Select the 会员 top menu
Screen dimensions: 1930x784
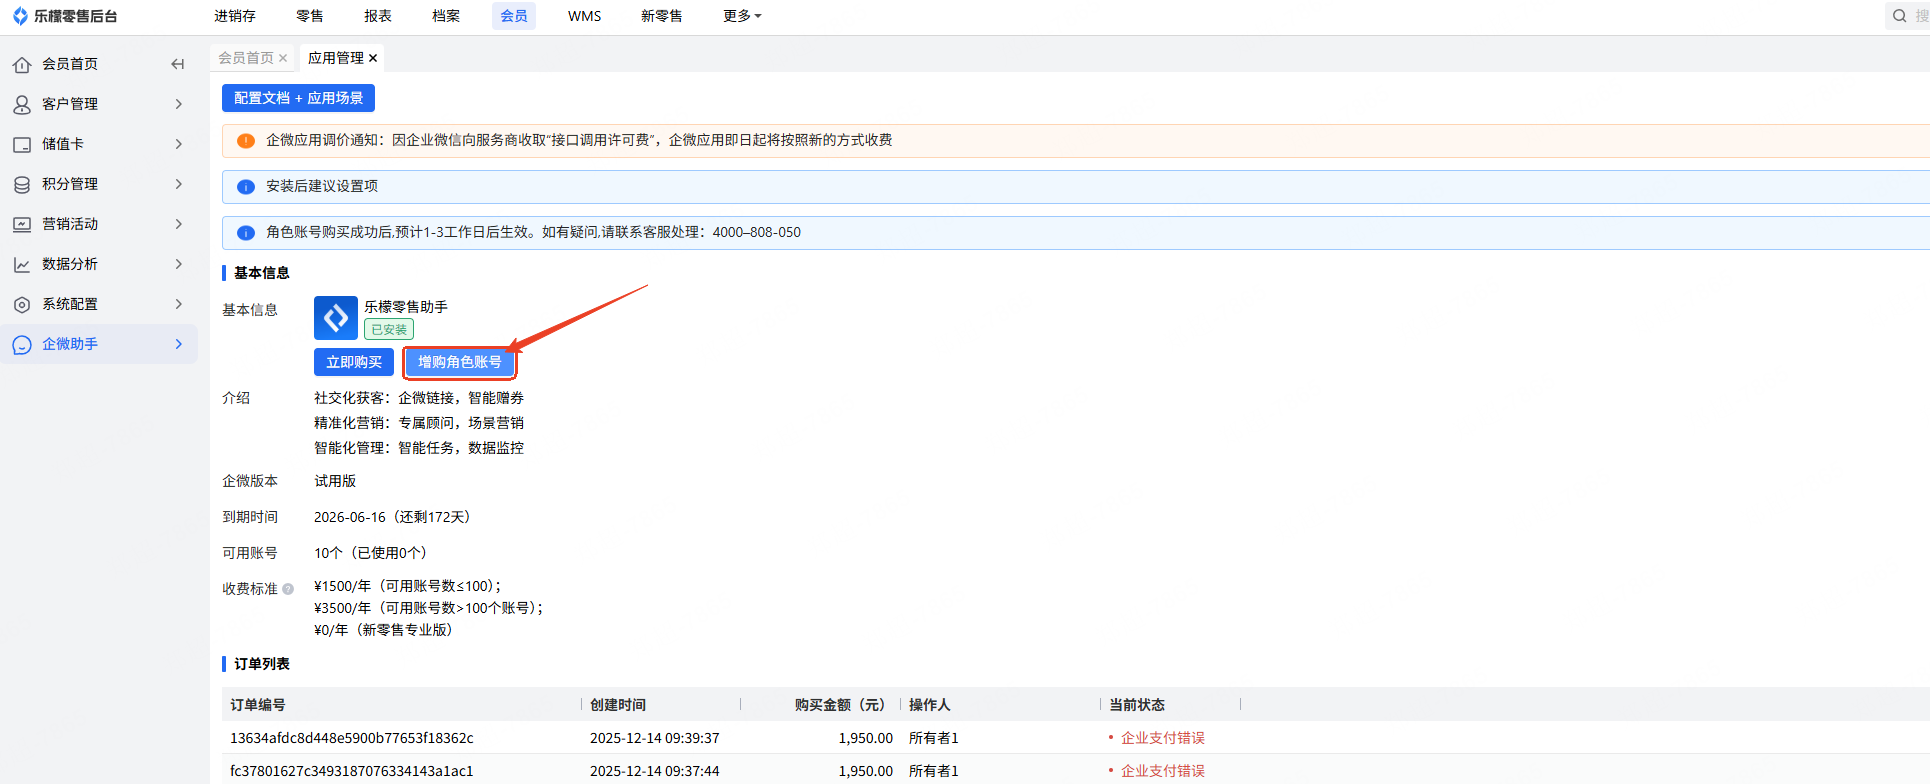pyautogui.click(x=514, y=16)
